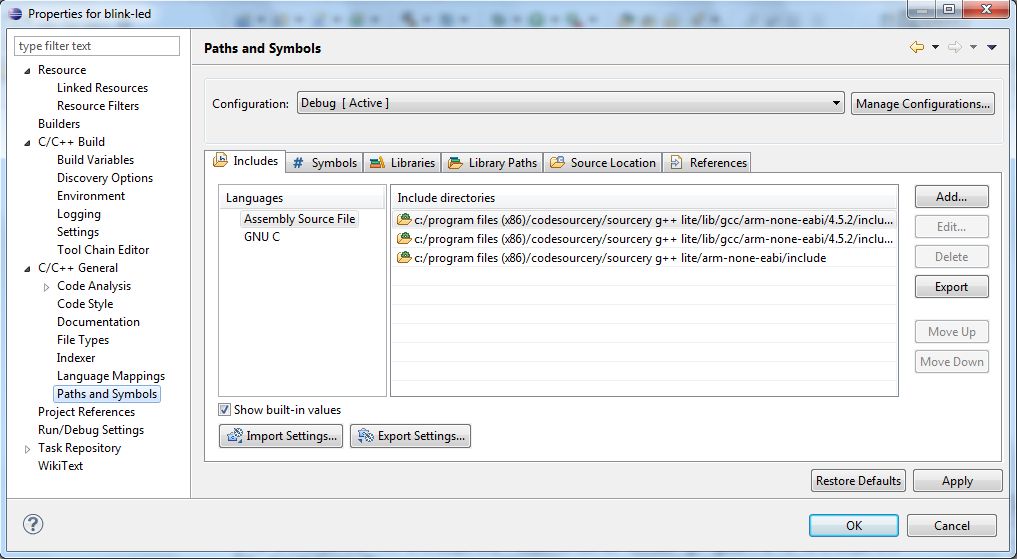This screenshot has width=1017, height=560.
Task: Select Tool Chain Editor in tree
Action: point(103,250)
